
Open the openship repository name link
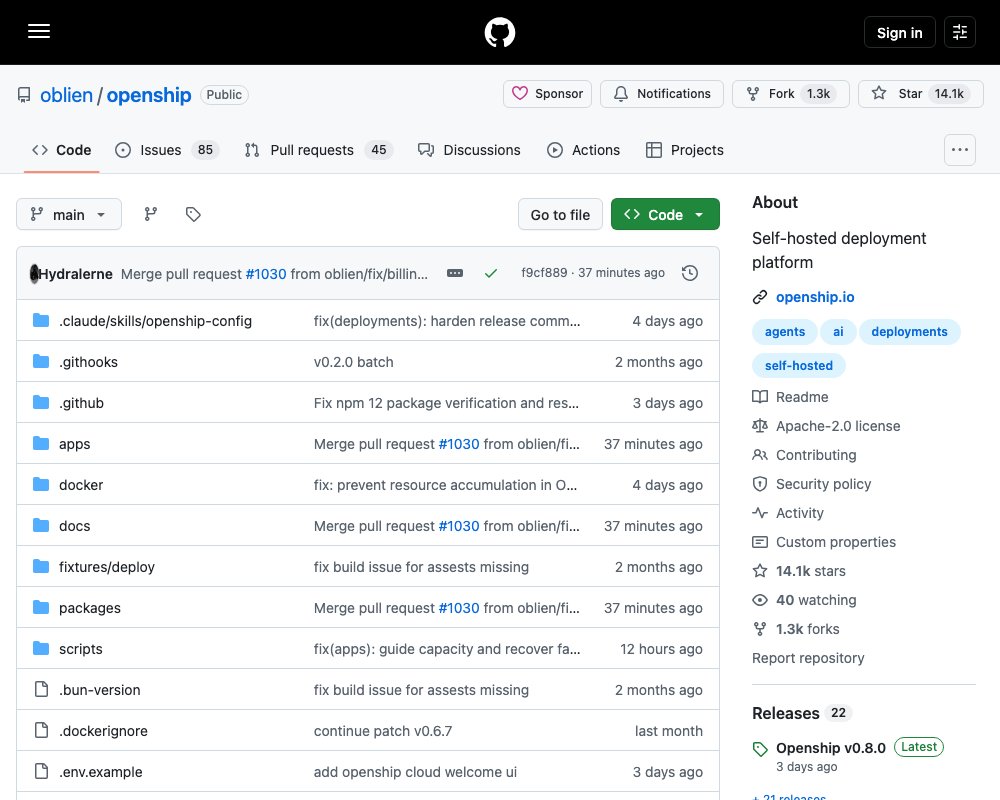149,95
